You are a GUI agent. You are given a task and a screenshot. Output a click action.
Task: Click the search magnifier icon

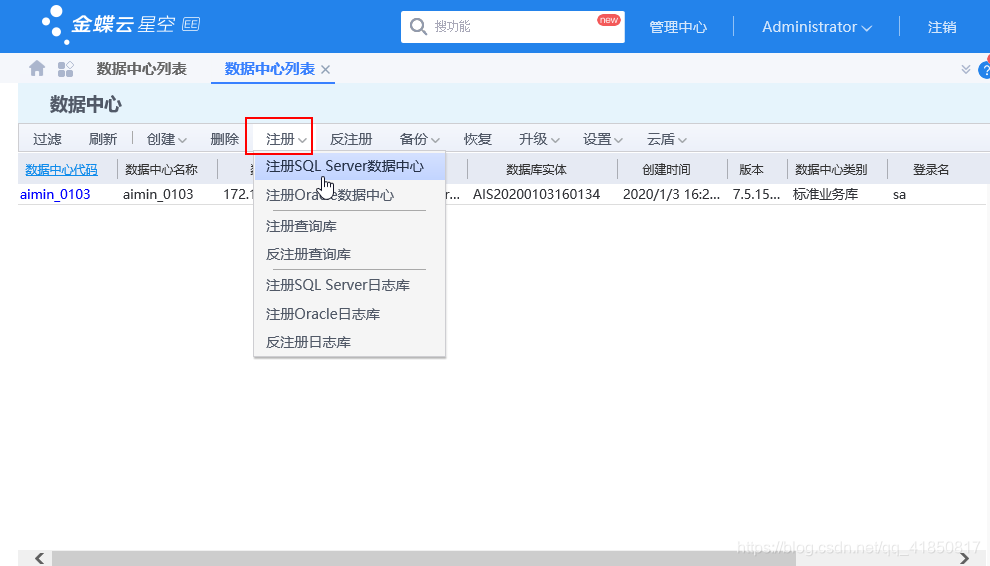pos(418,27)
